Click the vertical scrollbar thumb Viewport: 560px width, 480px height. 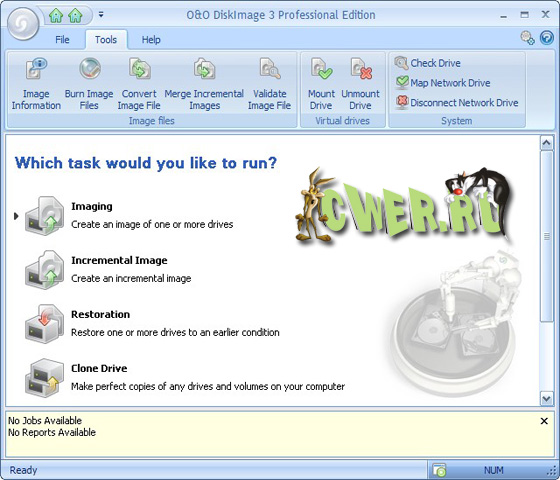(x=546, y=236)
